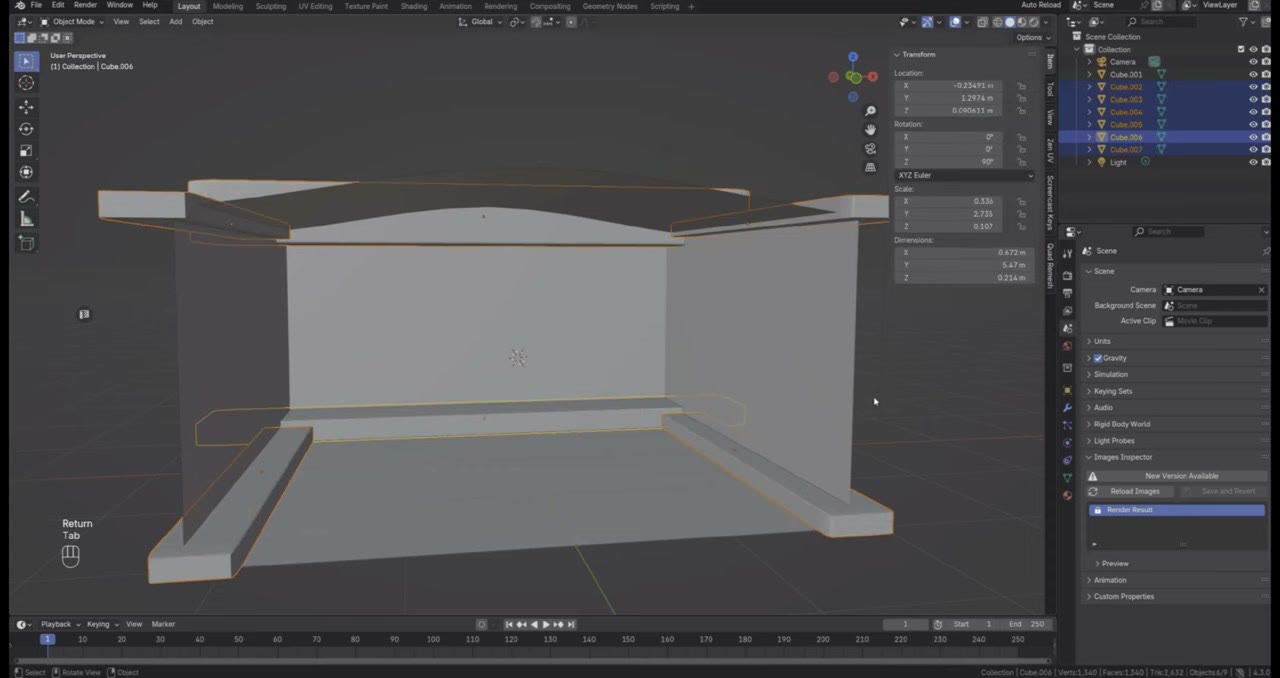Toggle Collection exclude checkbox in outliner
Viewport: 1280px width, 678px height.
coord(1241,49)
